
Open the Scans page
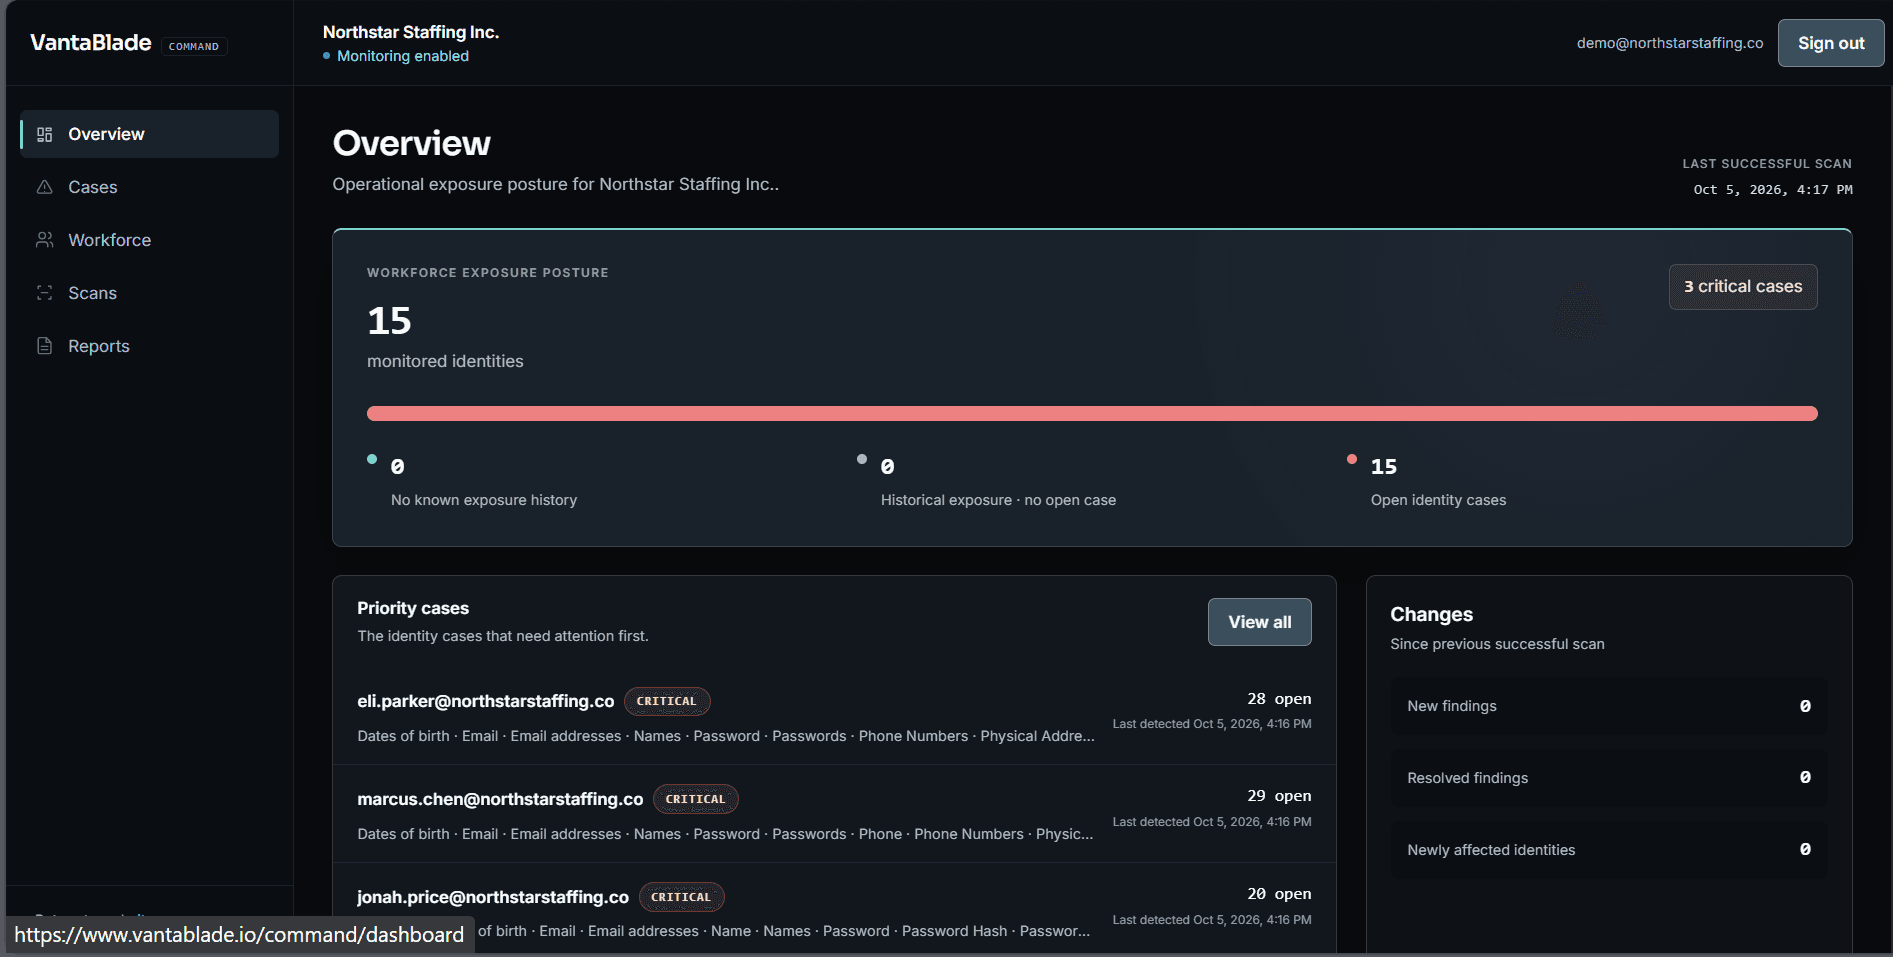coord(149,293)
